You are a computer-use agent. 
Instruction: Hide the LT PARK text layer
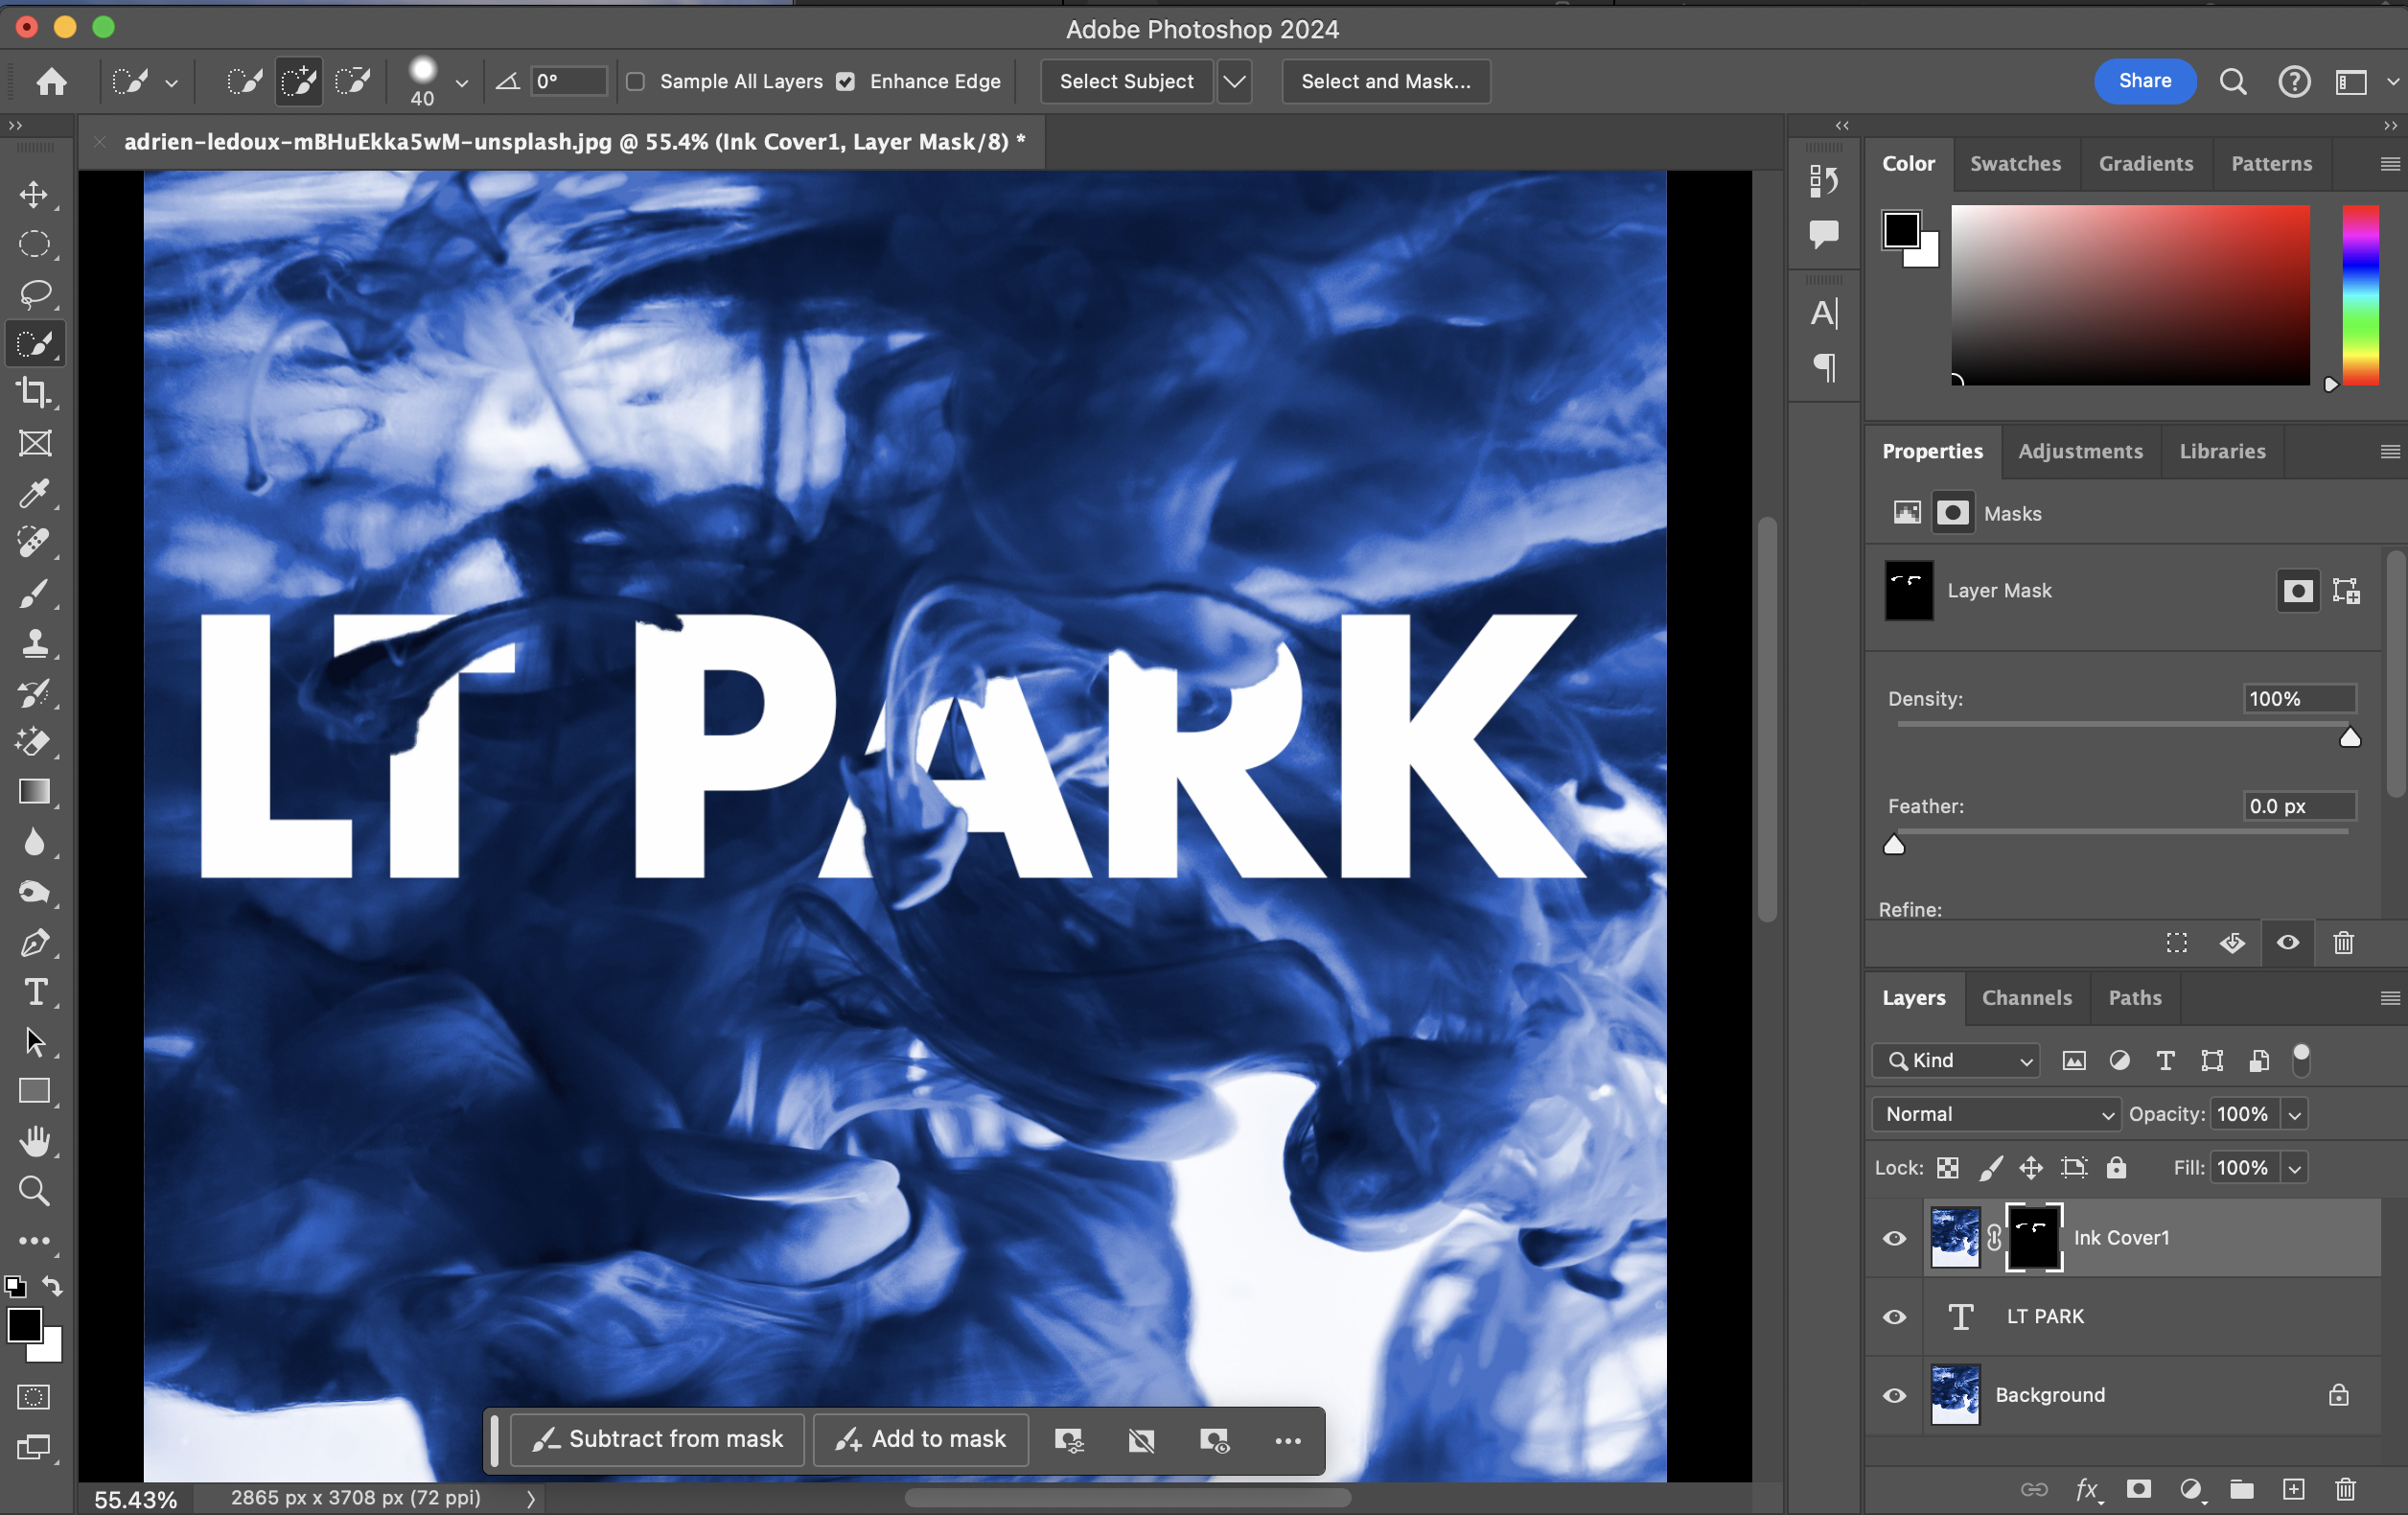pos(1894,1317)
